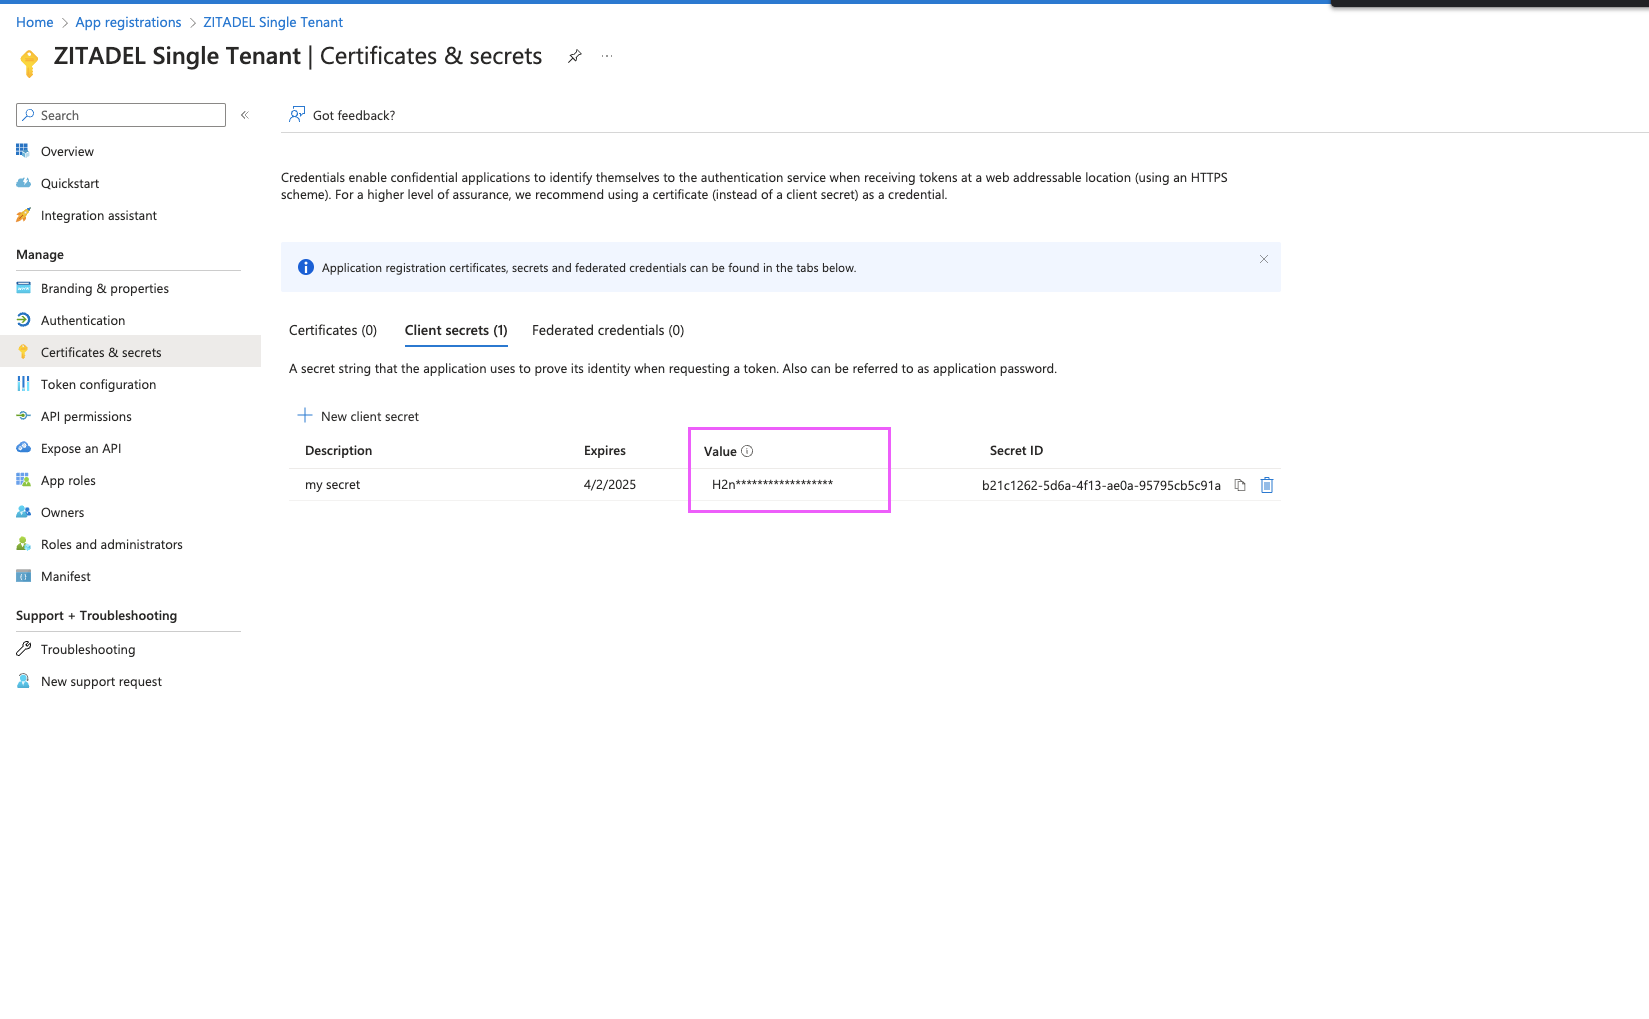
Task: Dismiss the blue information banner
Action: (x=1263, y=258)
